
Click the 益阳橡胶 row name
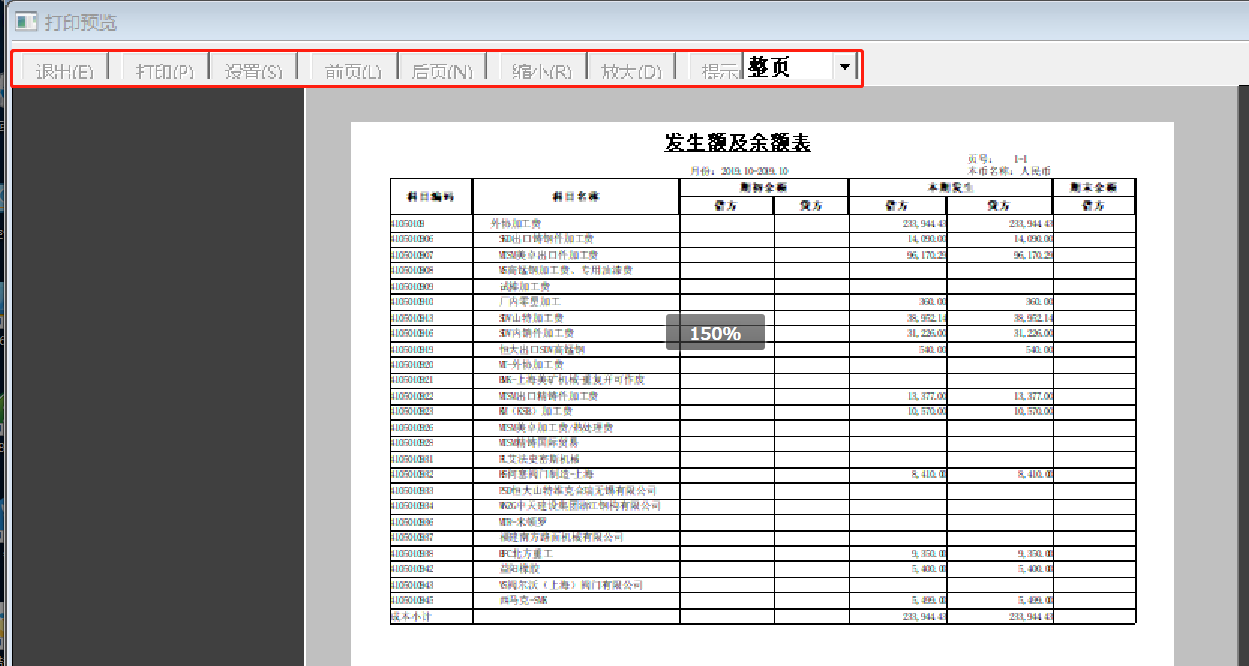[x=519, y=568]
